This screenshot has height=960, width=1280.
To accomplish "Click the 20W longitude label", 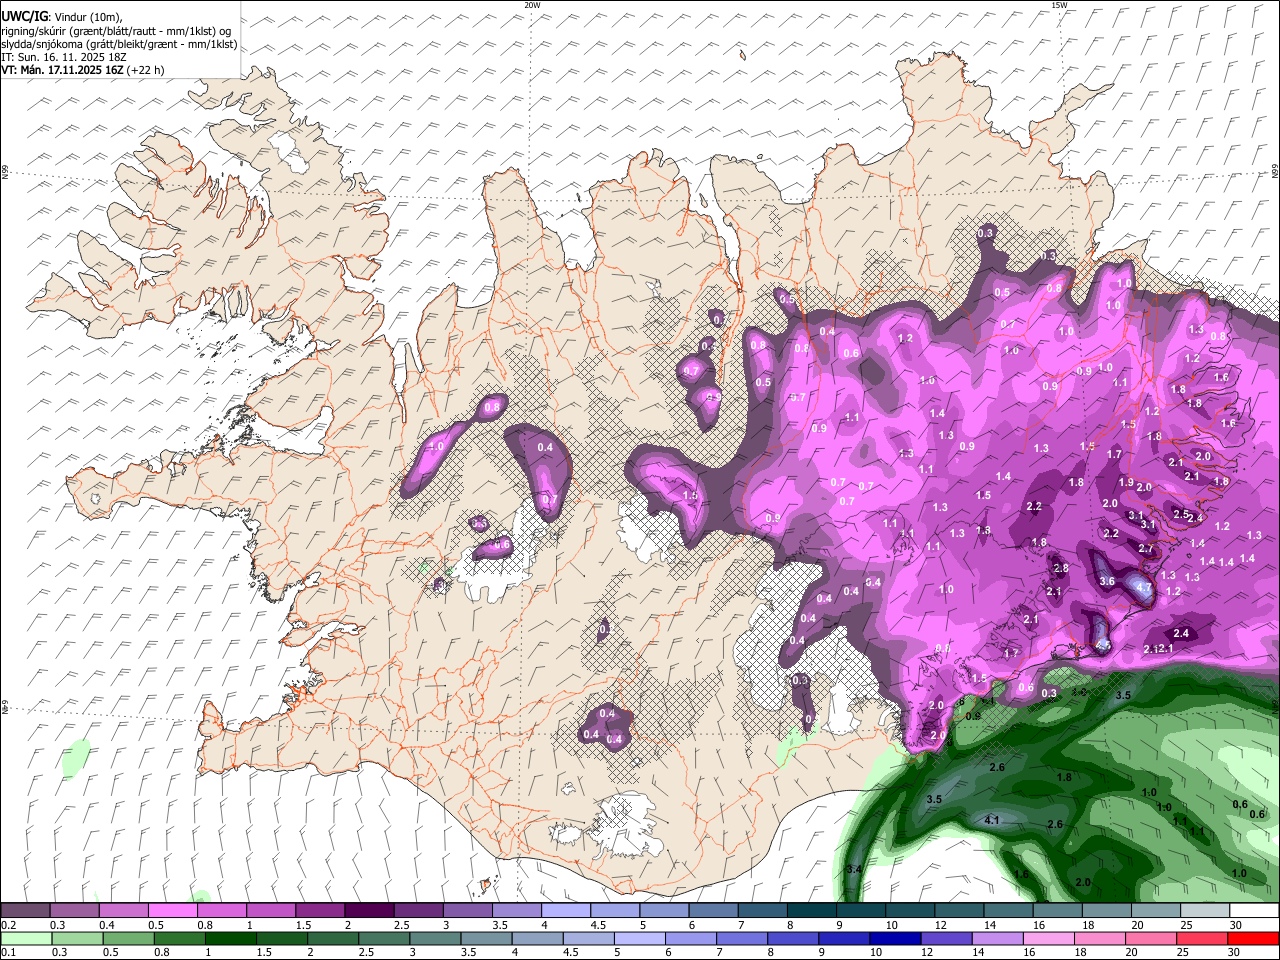I will [532, 5].
